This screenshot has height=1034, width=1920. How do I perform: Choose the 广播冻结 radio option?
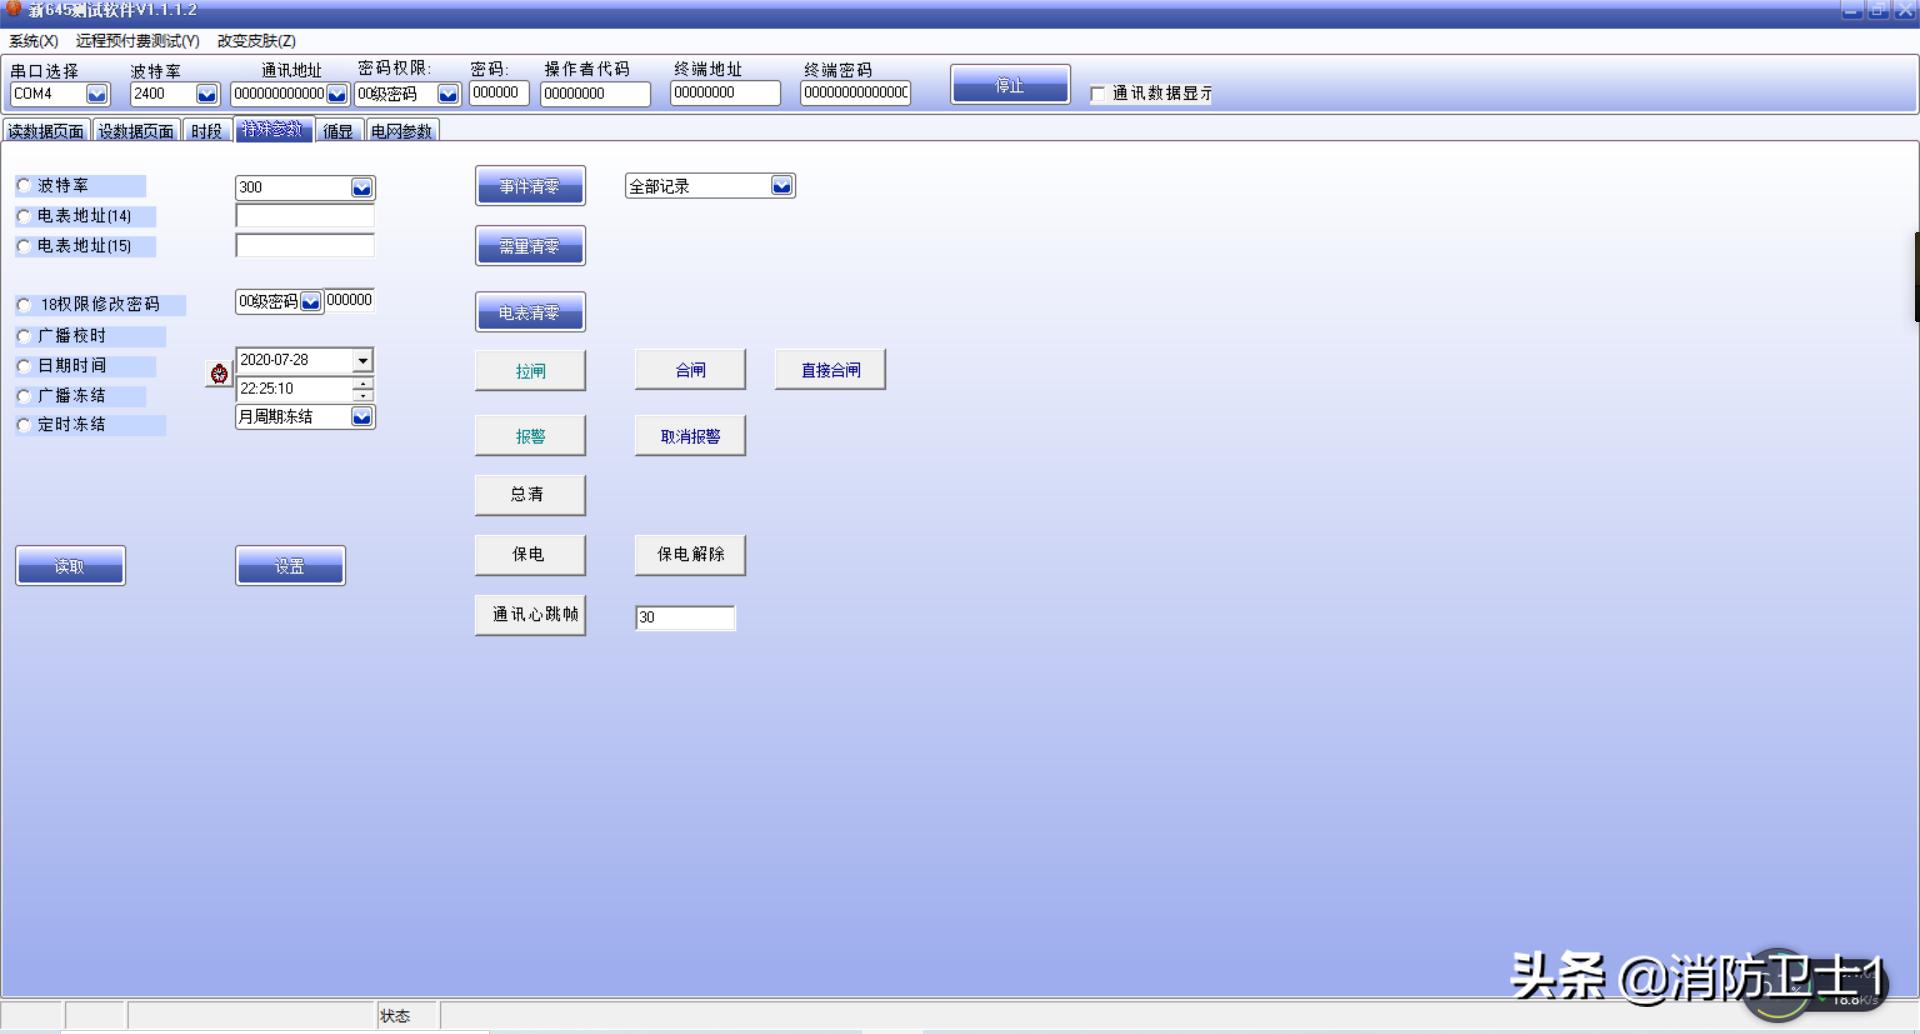(24, 396)
